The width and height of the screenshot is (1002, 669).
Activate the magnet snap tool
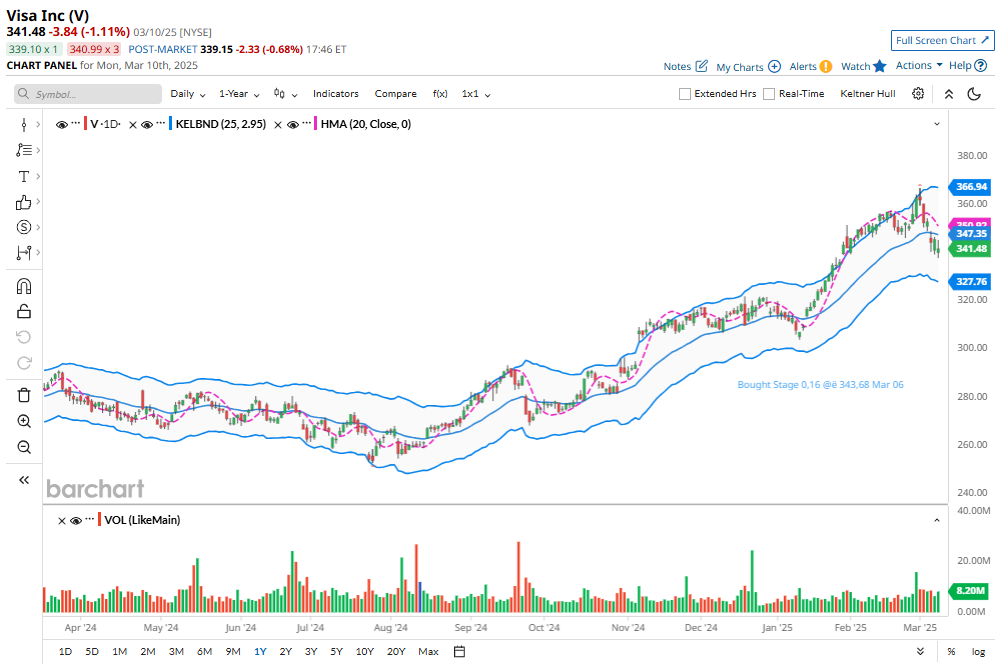tap(24, 286)
